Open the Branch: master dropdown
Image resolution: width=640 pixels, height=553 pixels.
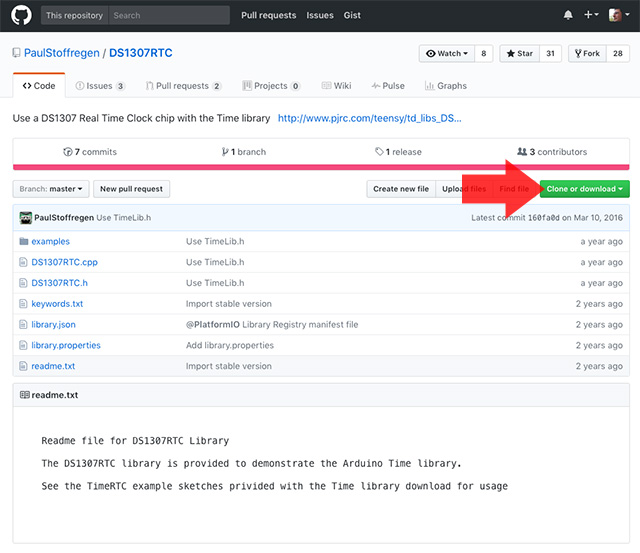(51, 189)
